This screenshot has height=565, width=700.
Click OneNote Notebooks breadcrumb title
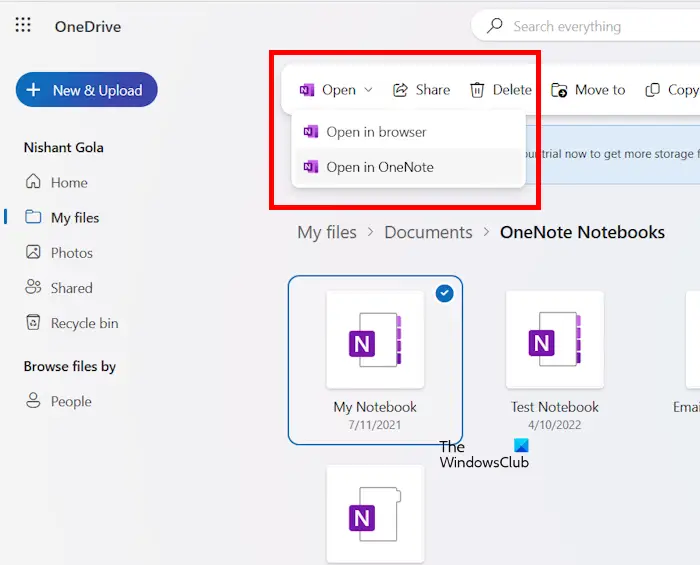click(x=582, y=232)
